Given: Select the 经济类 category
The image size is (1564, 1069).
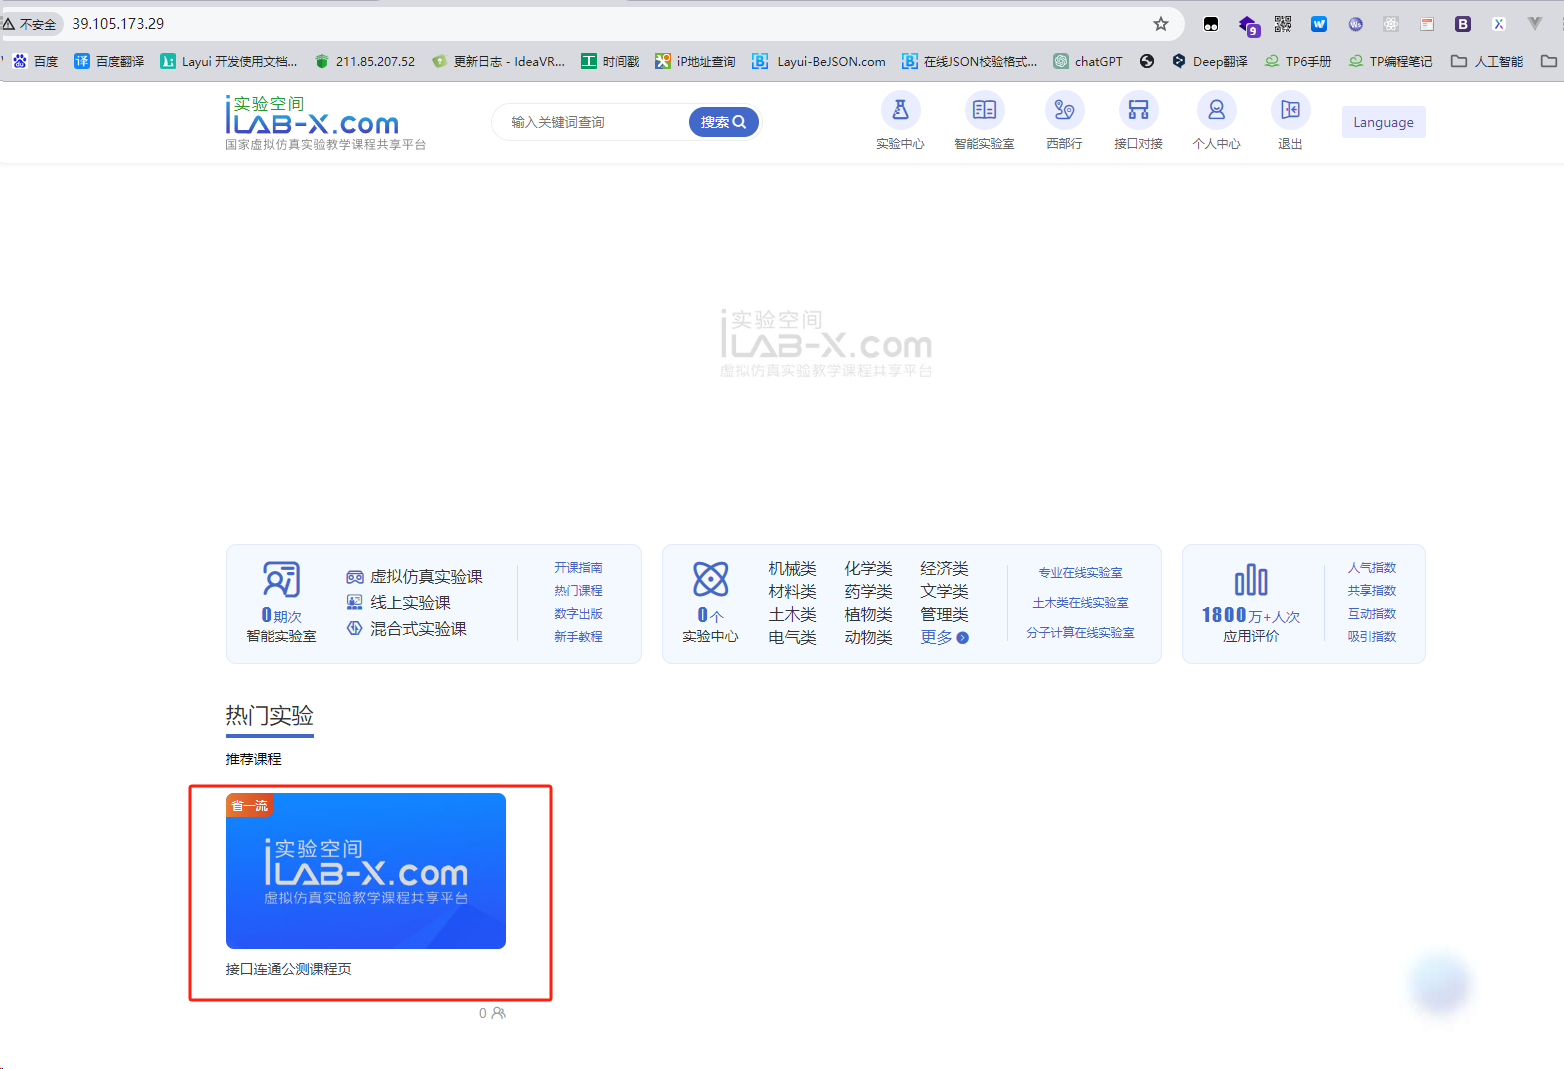Looking at the screenshot, I should tap(944, 568).
